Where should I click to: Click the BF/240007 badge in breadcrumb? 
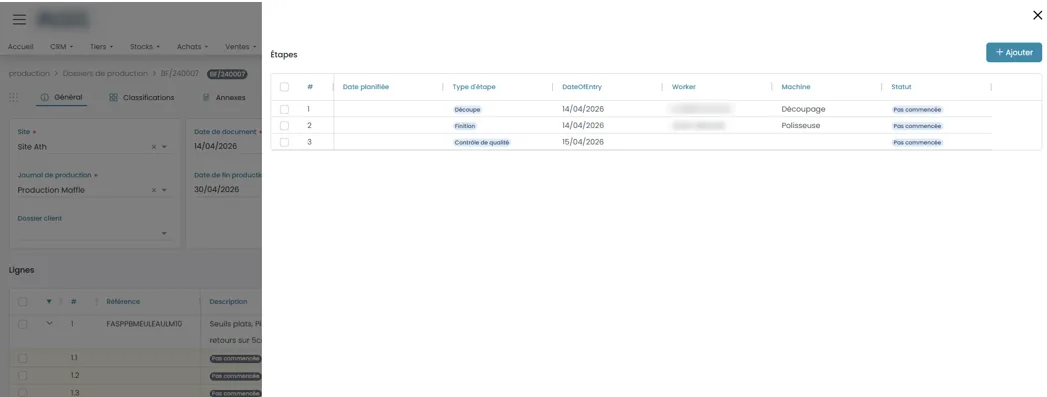pyautogui.click(x=227, y=74)
